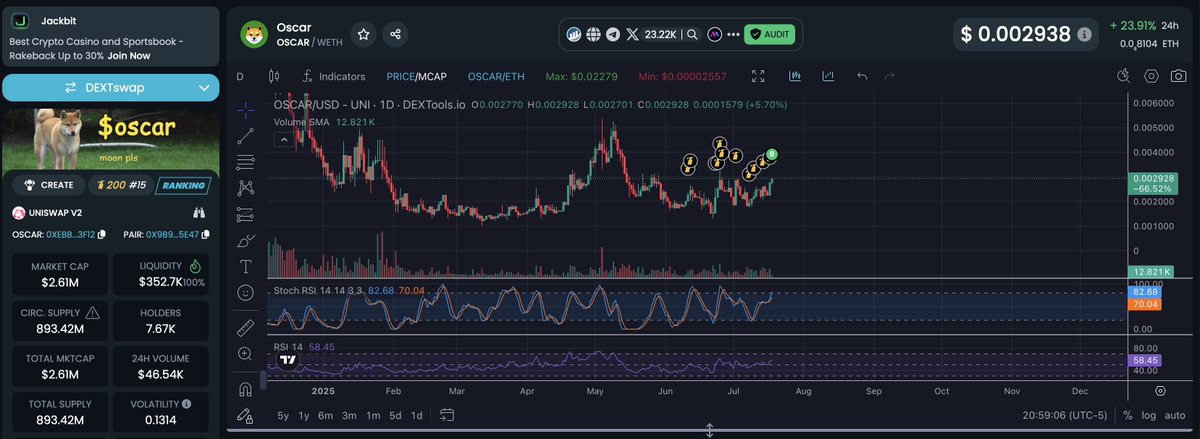Set chart range to 5y
Viewport: 1200px width, 439px height.
click(x=283, y=415)
